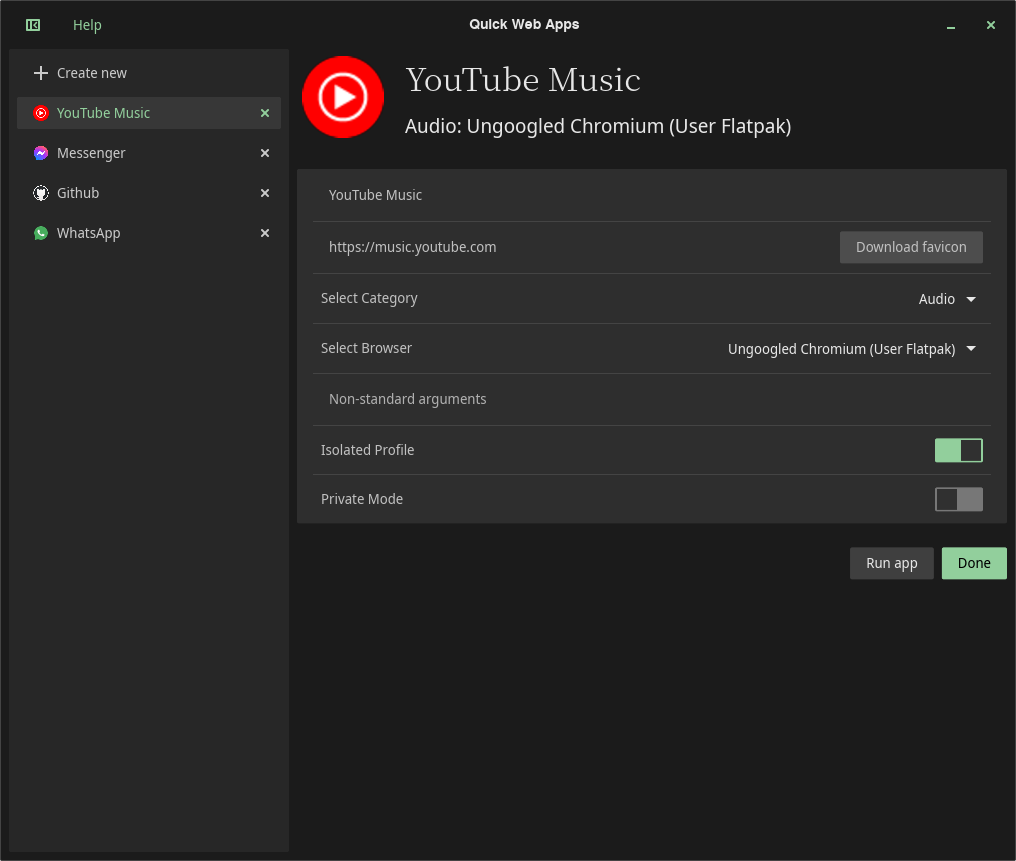Delete the WhatsApp web app
This screenshot has width=1016, height=861.
pyautogui.click(x=265, y=233)
